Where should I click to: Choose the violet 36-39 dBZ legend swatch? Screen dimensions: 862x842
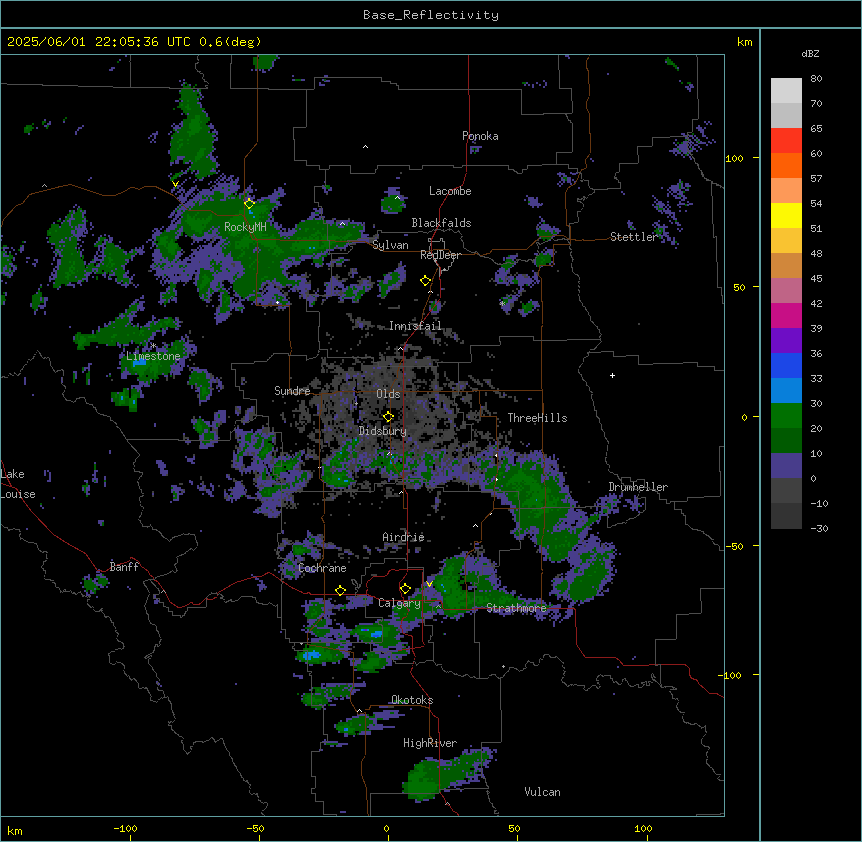tap(786, 341)
